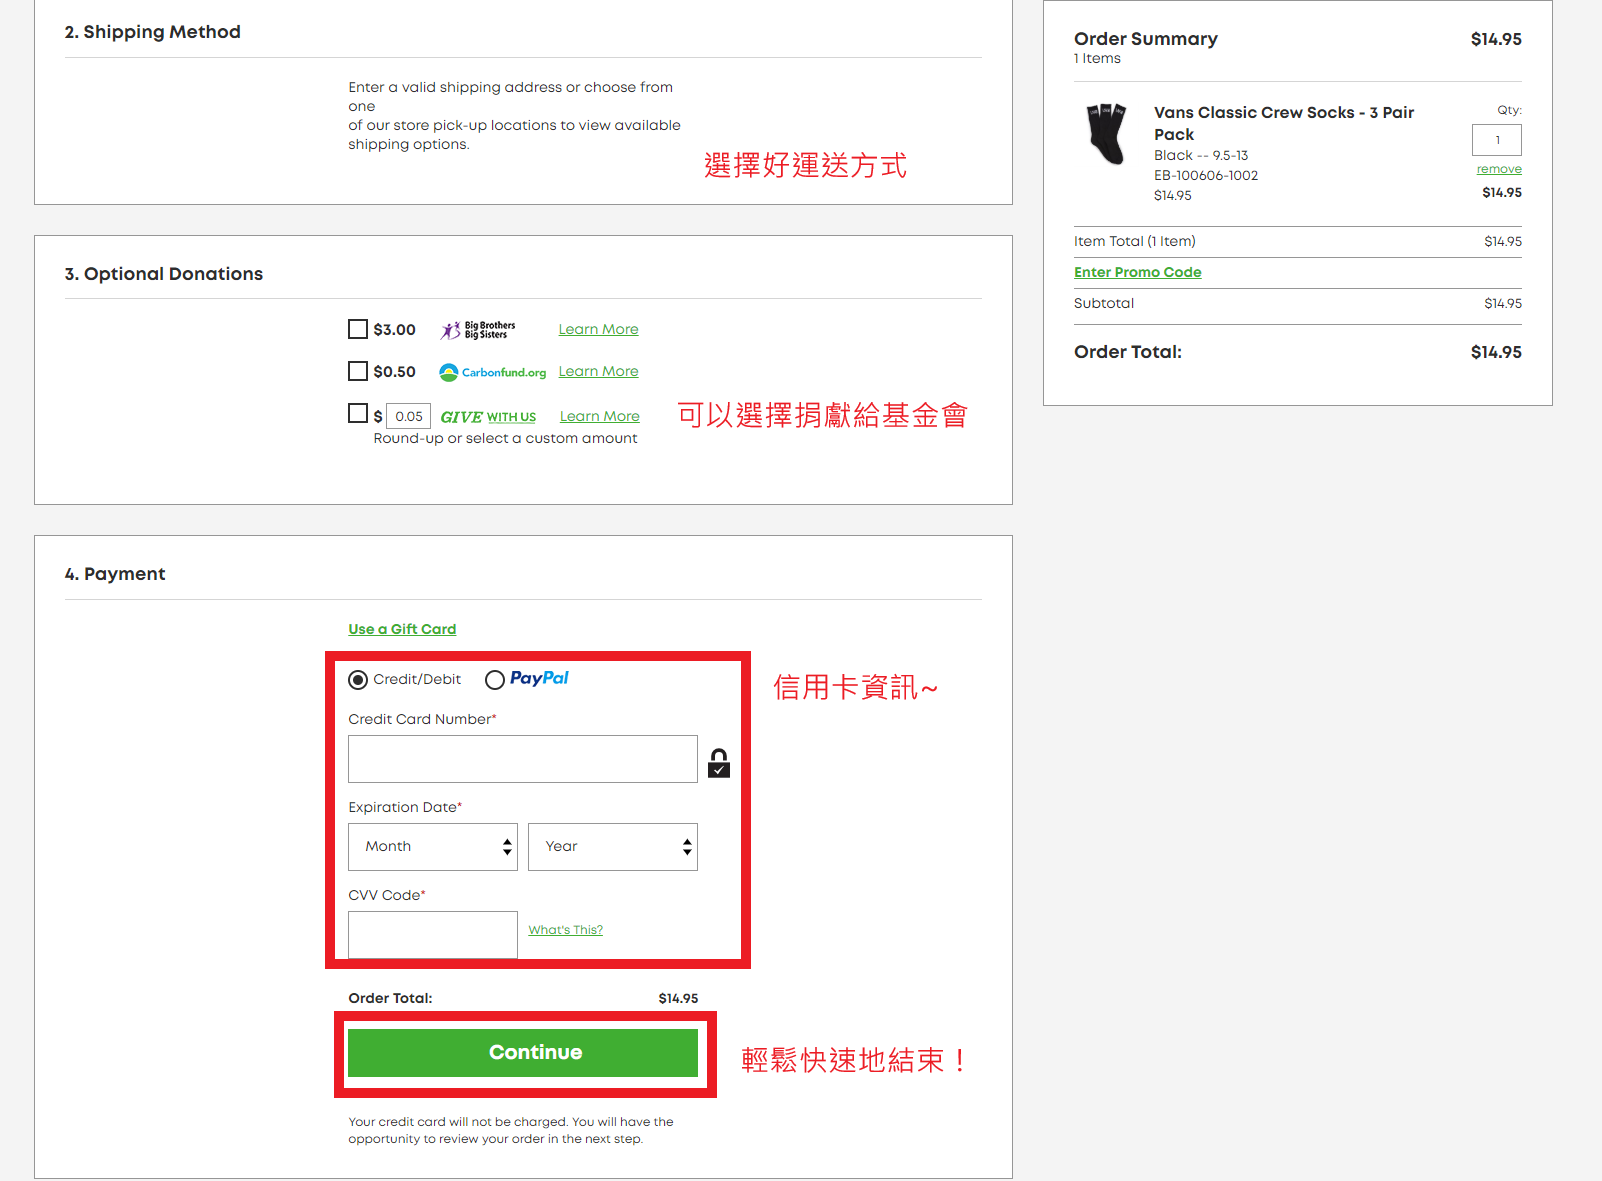Click the Use a Gift Card link

pyautogui.click(x=402, y=629)
